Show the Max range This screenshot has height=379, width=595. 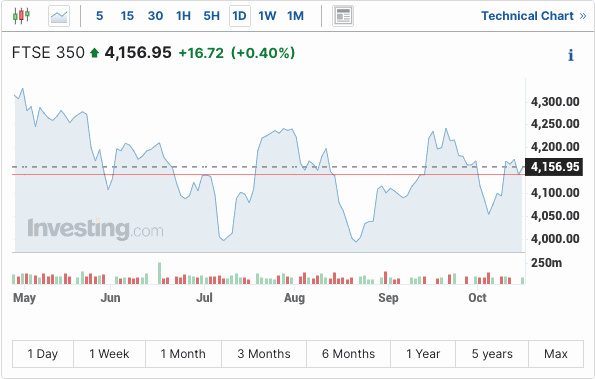point(556,354)
